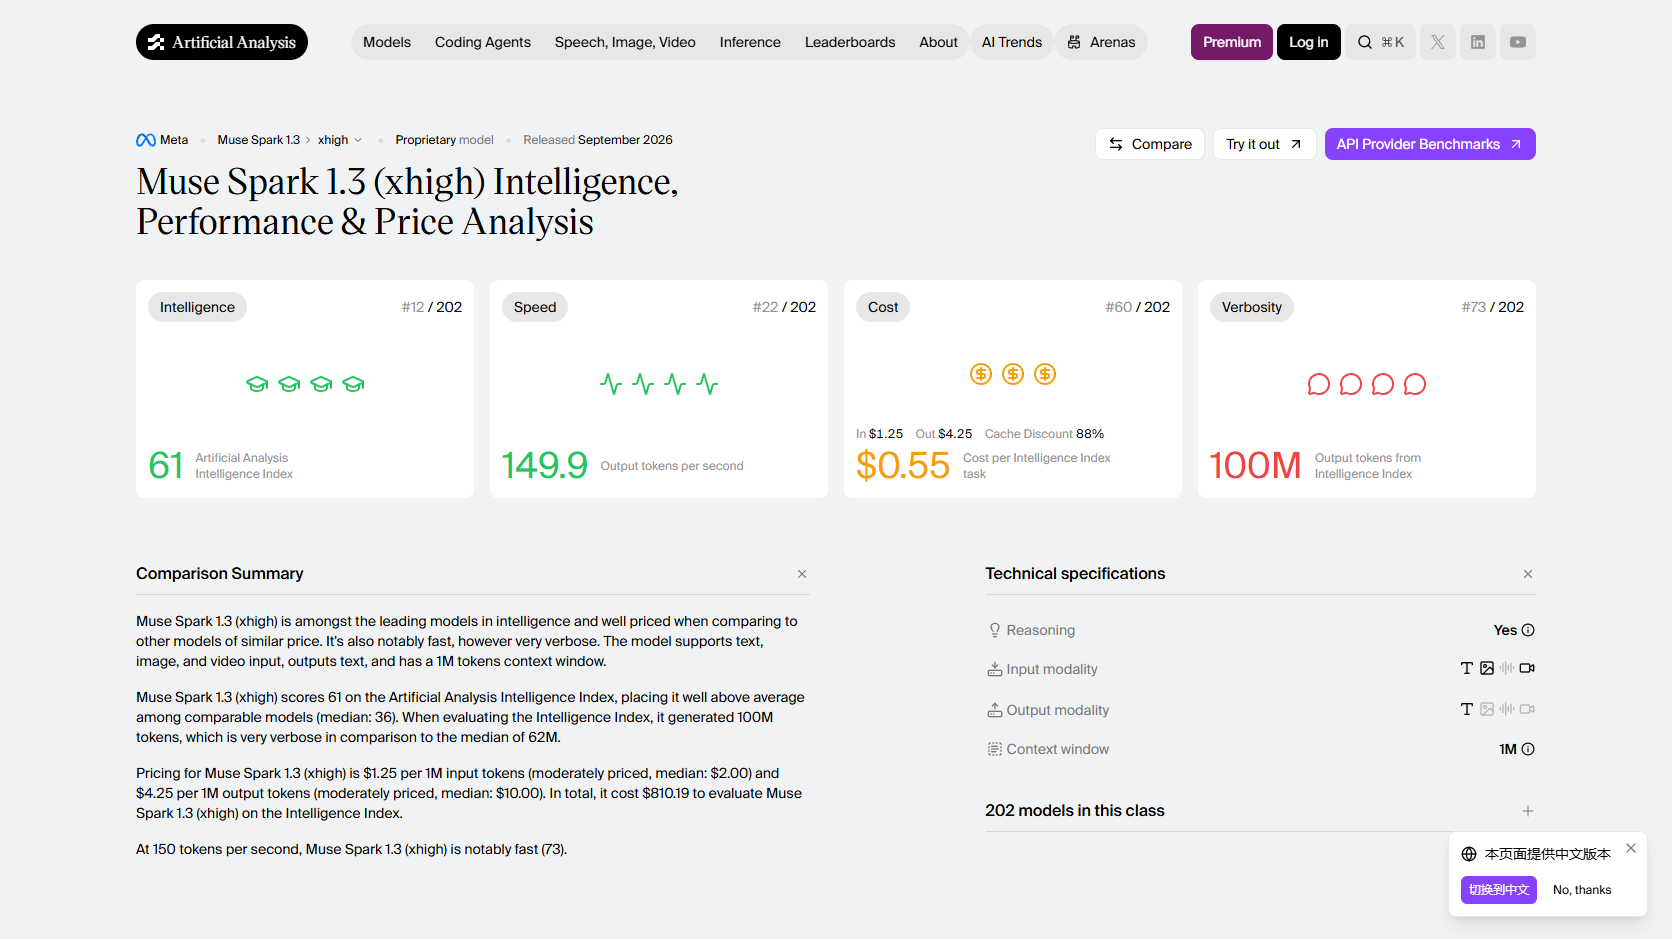Open the Models menu

click(387, 42)
